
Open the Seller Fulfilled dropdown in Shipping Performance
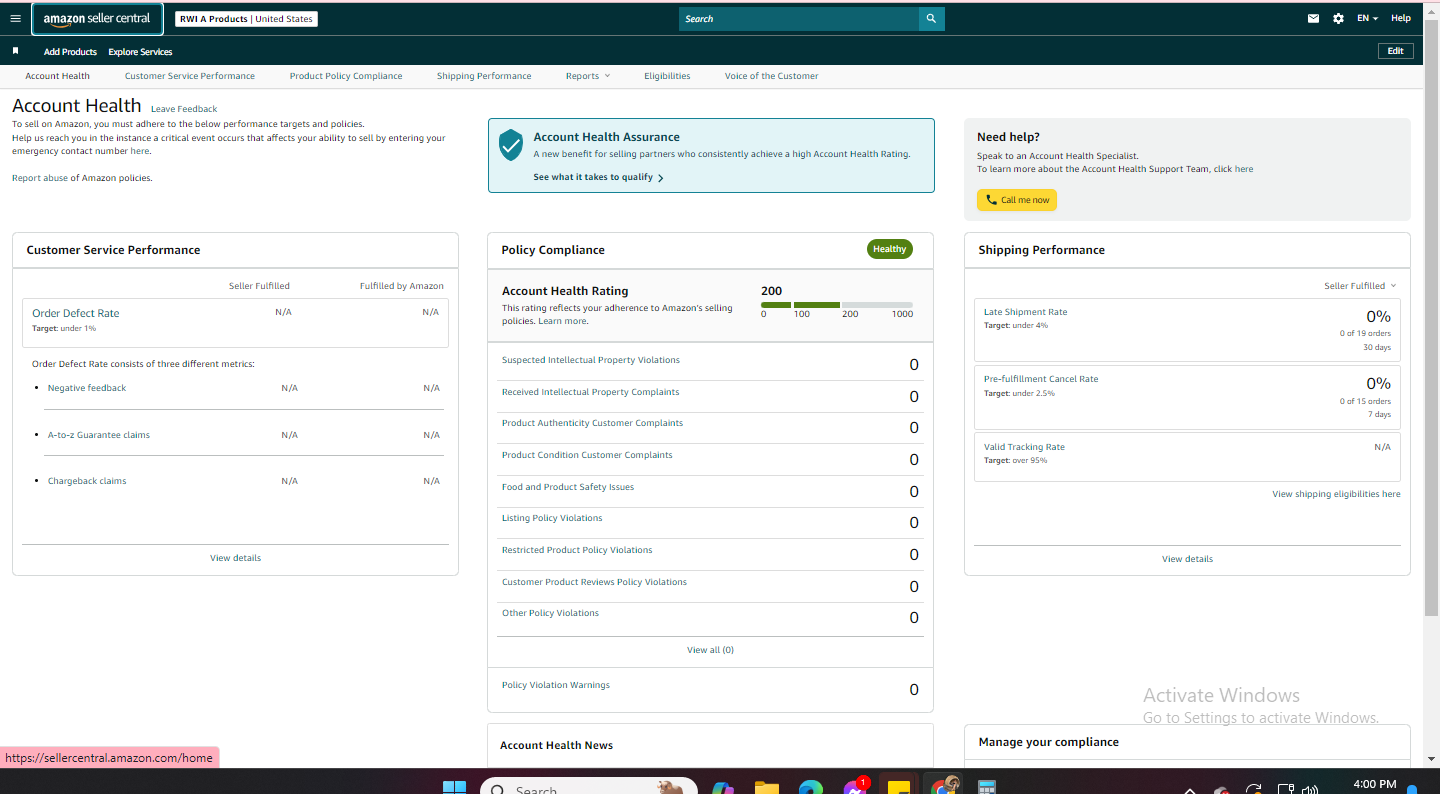(x=1360, y=286)
